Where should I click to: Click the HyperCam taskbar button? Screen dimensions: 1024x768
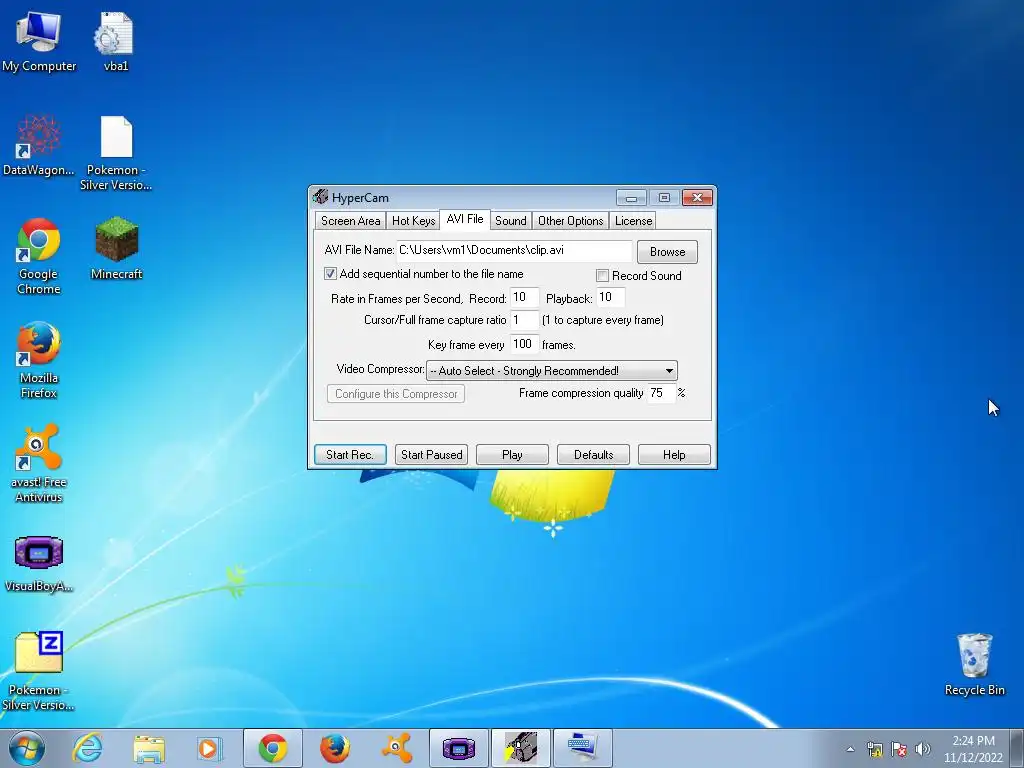tap(520, 748)
